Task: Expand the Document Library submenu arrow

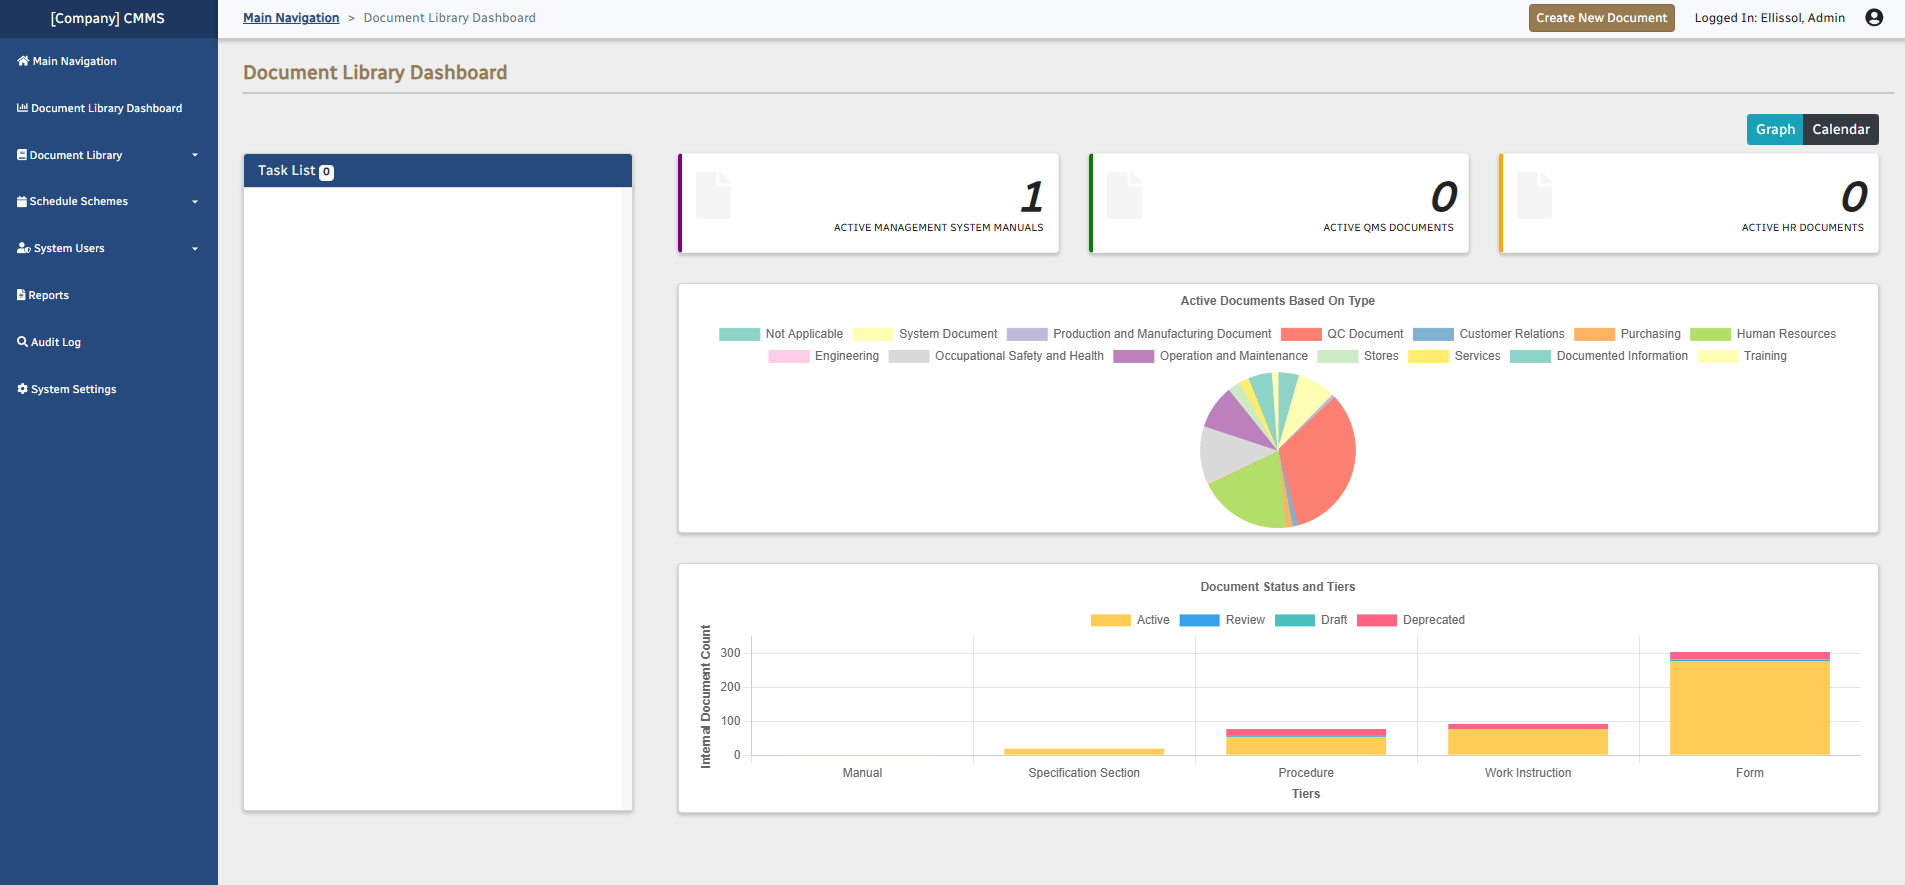Action: tap(195, 155)
